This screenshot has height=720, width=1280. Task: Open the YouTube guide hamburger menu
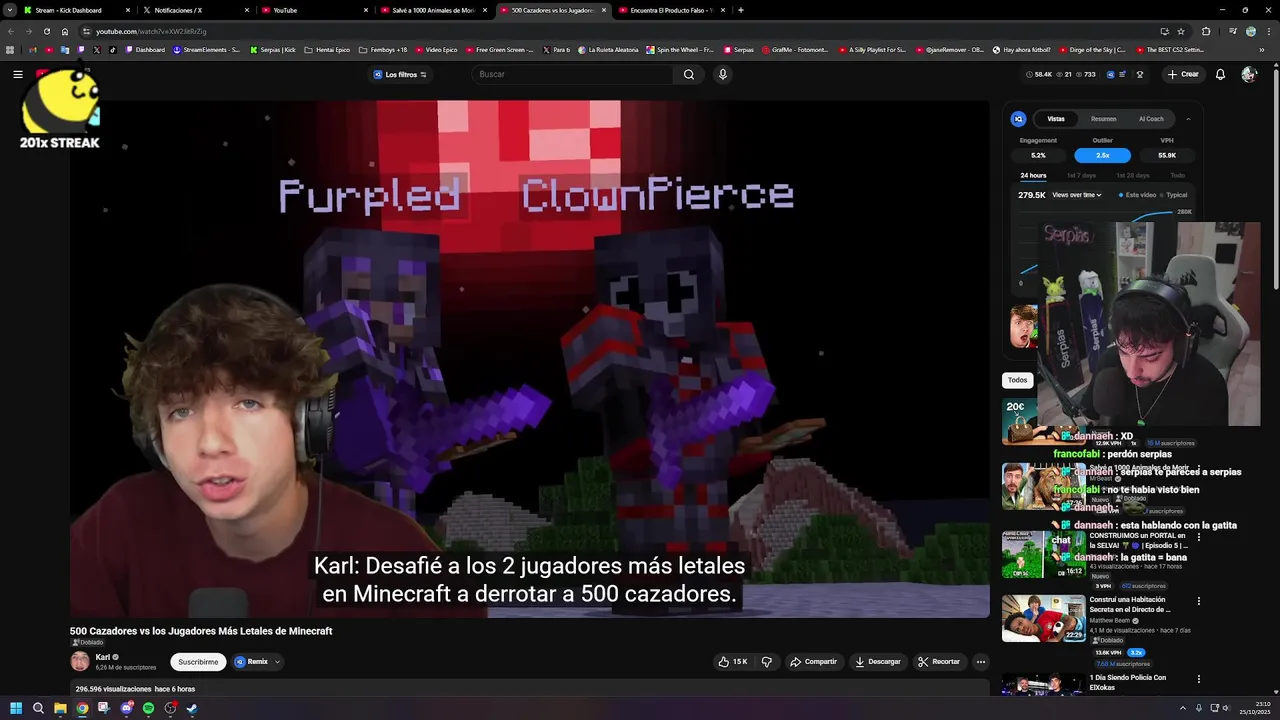[x=17, y=74]
